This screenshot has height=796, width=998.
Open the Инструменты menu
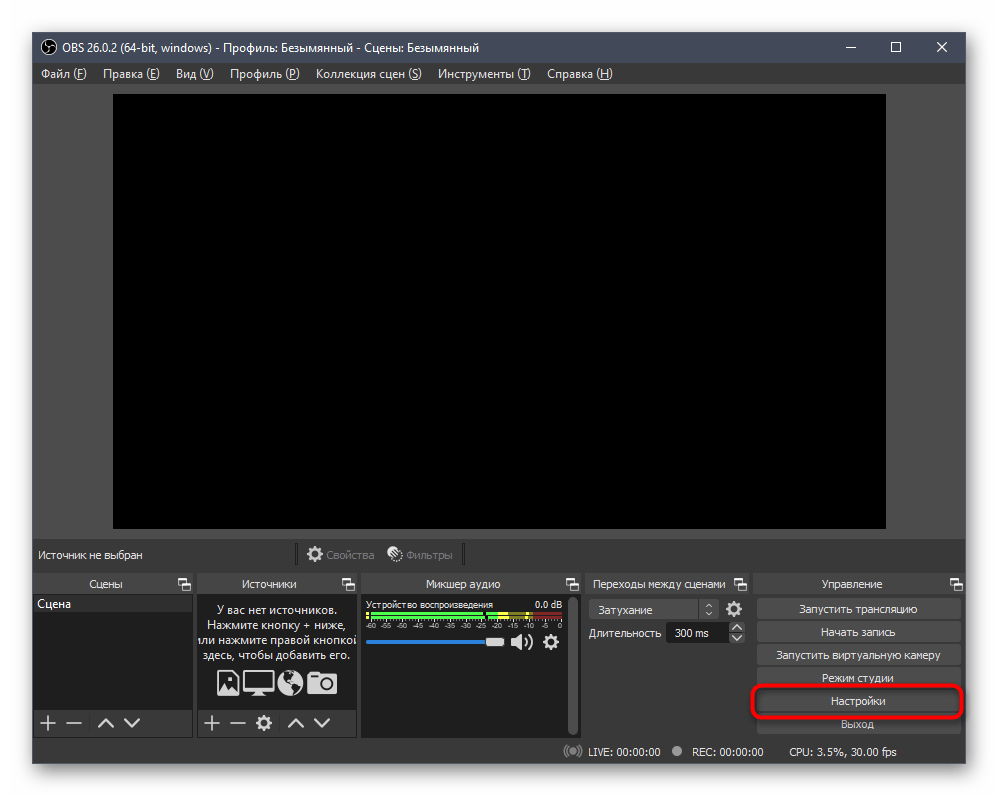pyautogui.click(x=483, y=74)
